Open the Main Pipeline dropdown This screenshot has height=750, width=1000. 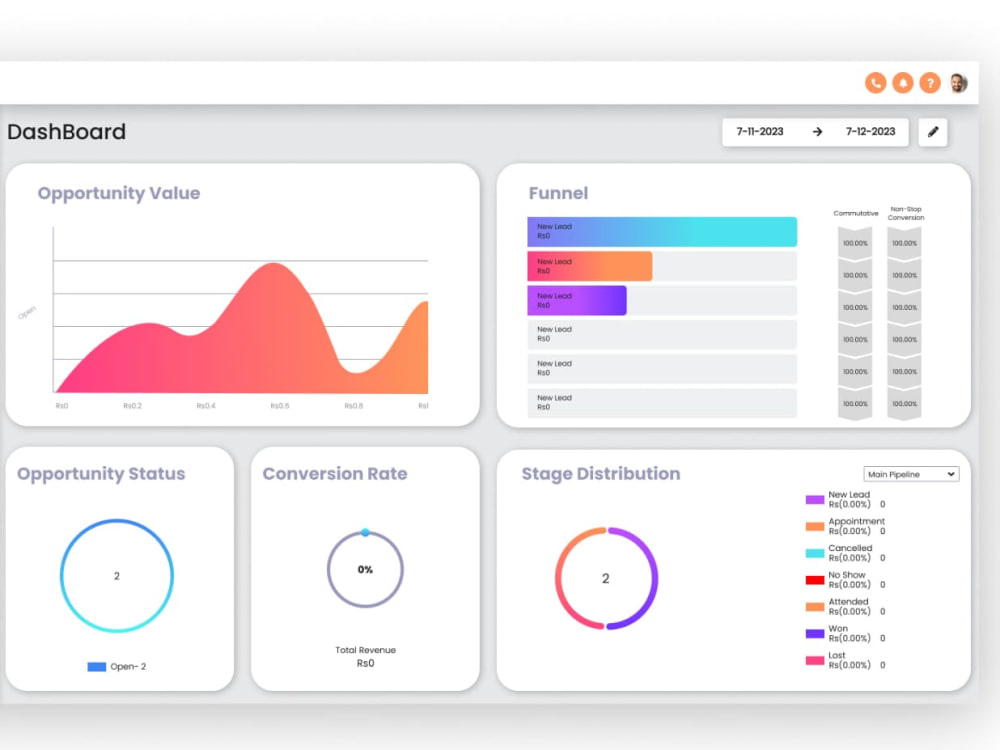point(911,474)
